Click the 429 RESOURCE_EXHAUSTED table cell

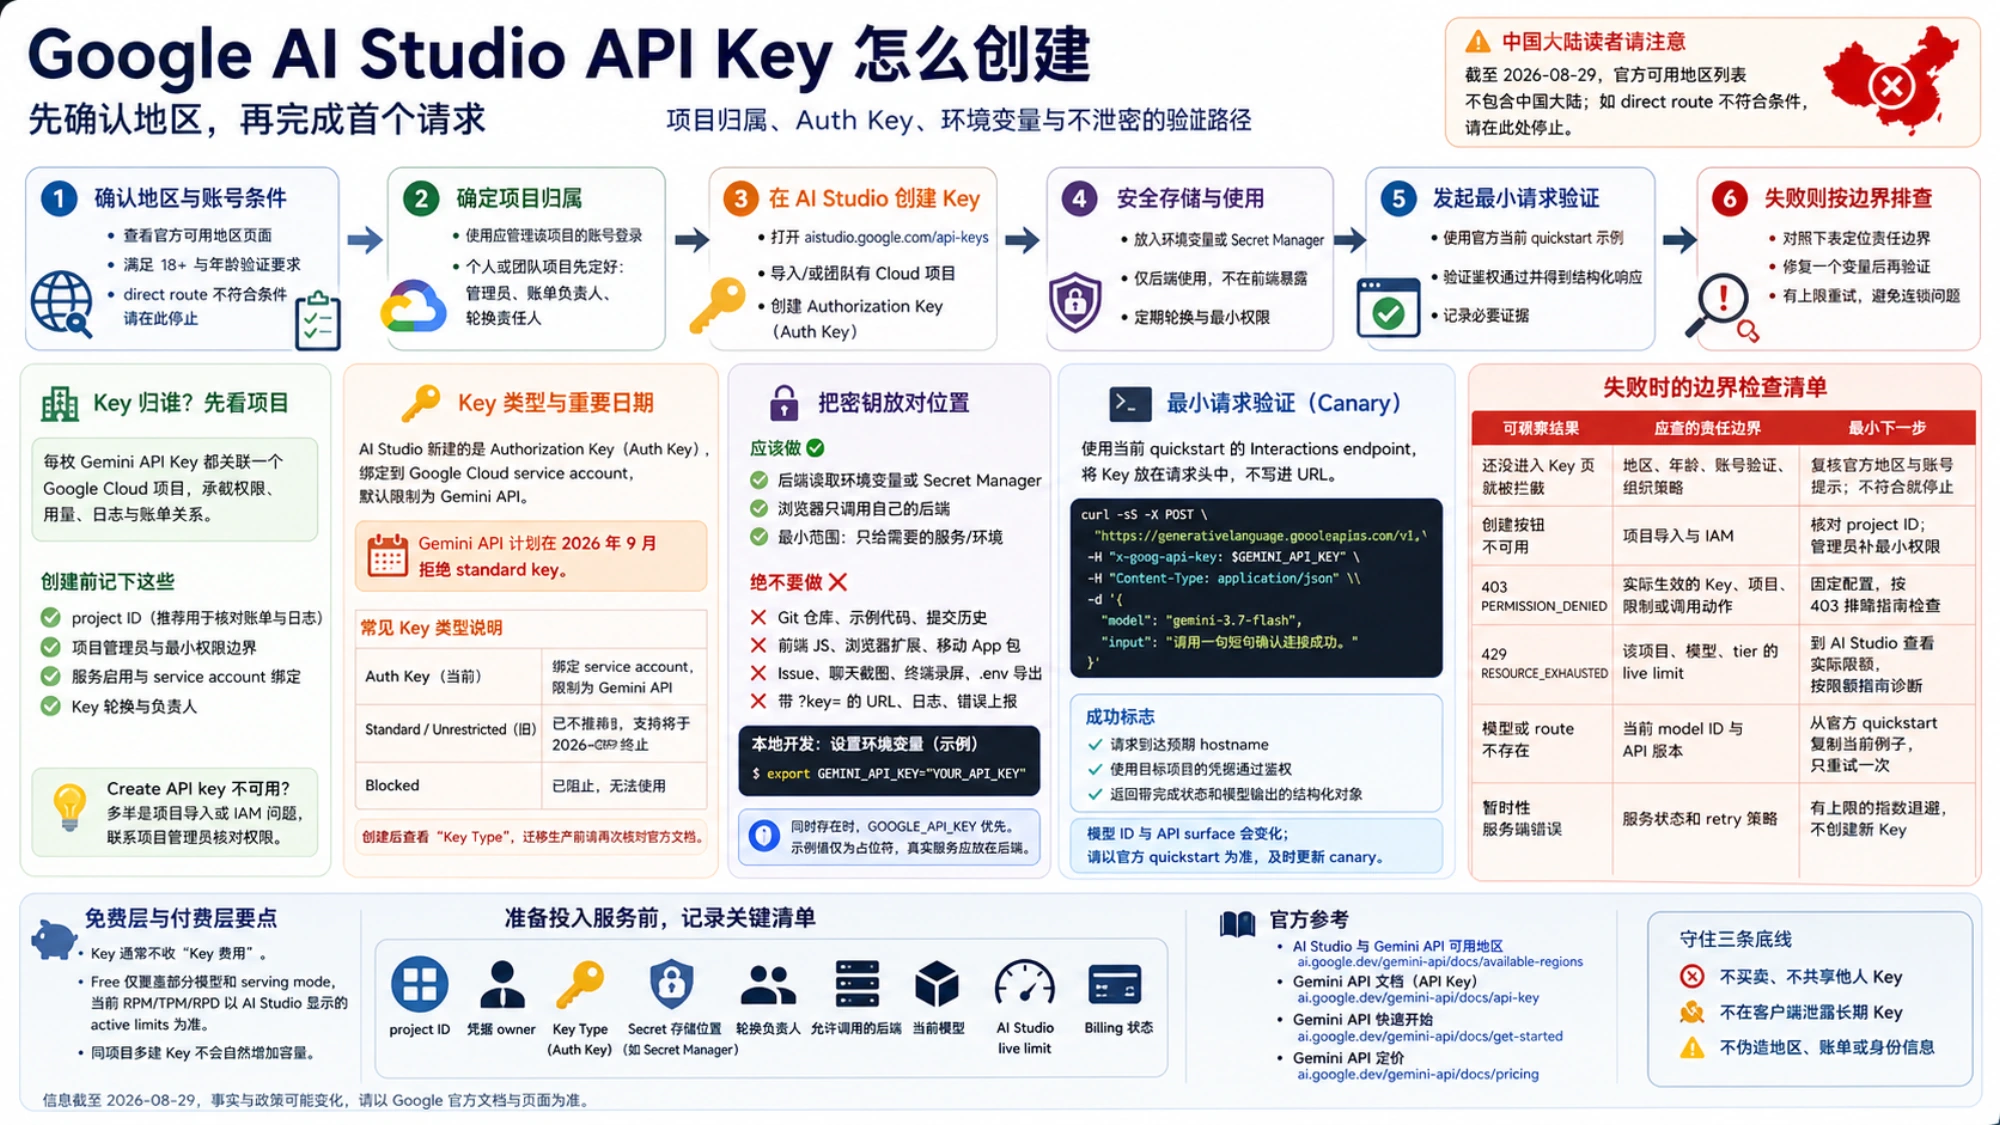(x=1542, y=663)
